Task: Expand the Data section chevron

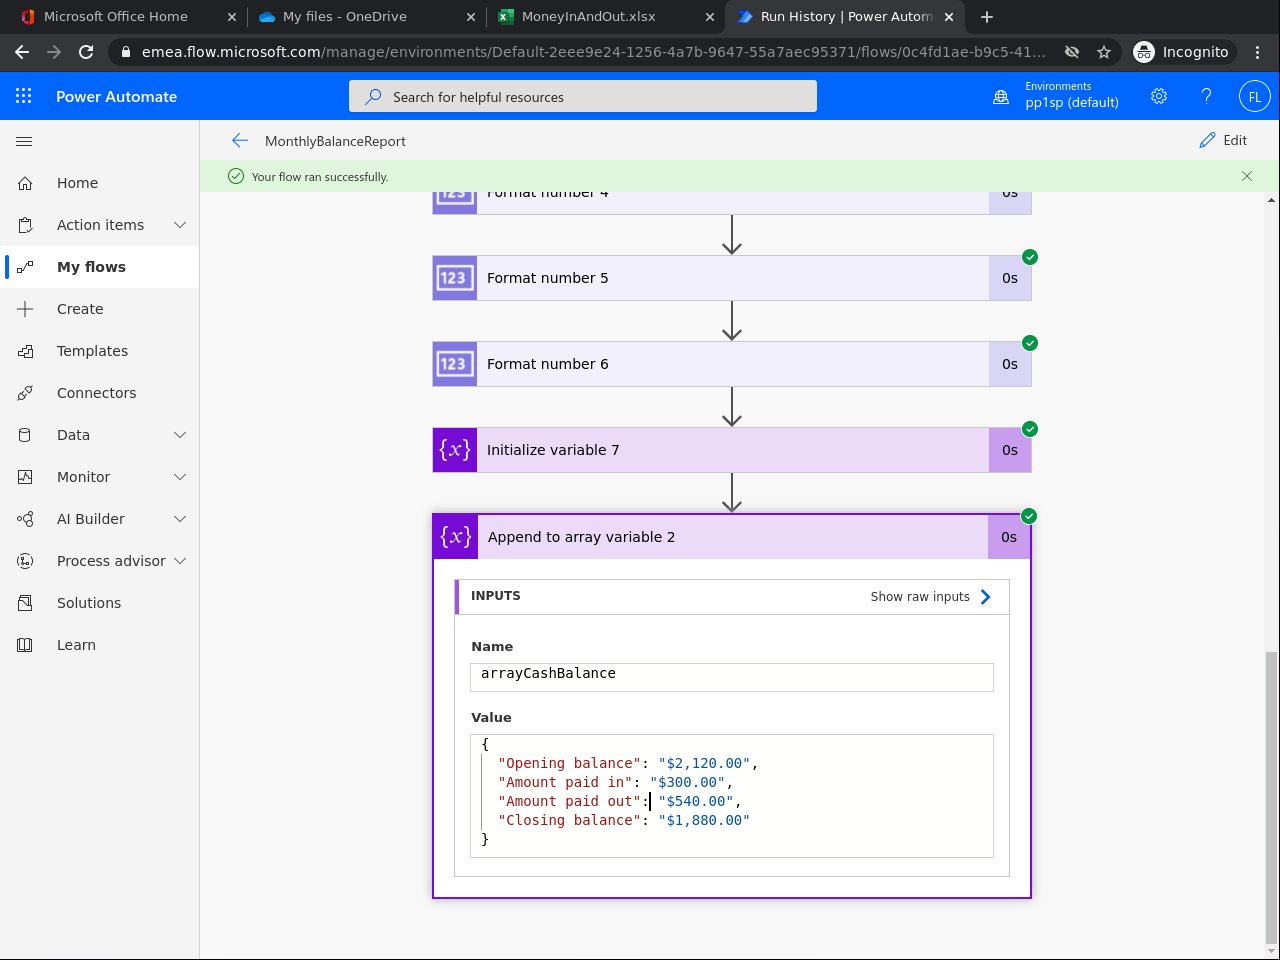Action: pyautogui.click(x=180, y=435)
